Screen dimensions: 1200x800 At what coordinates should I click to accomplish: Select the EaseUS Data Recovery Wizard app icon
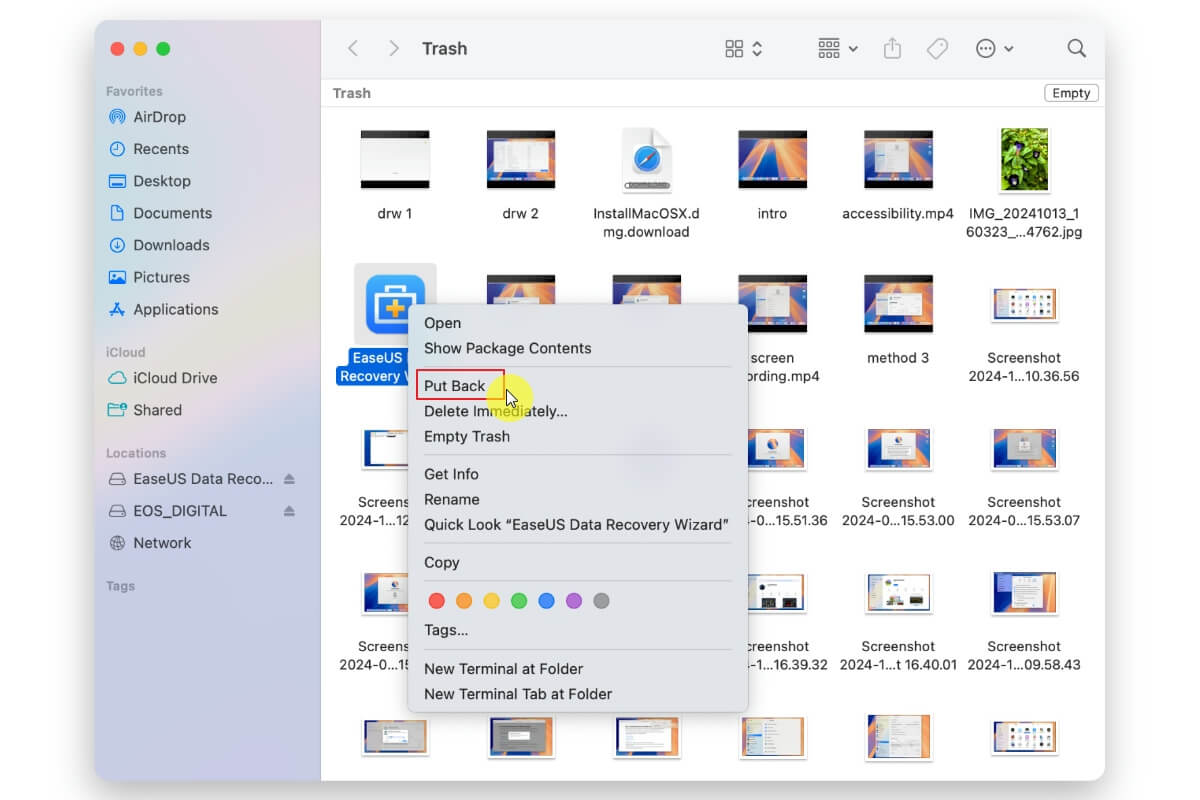coord(395,303)
